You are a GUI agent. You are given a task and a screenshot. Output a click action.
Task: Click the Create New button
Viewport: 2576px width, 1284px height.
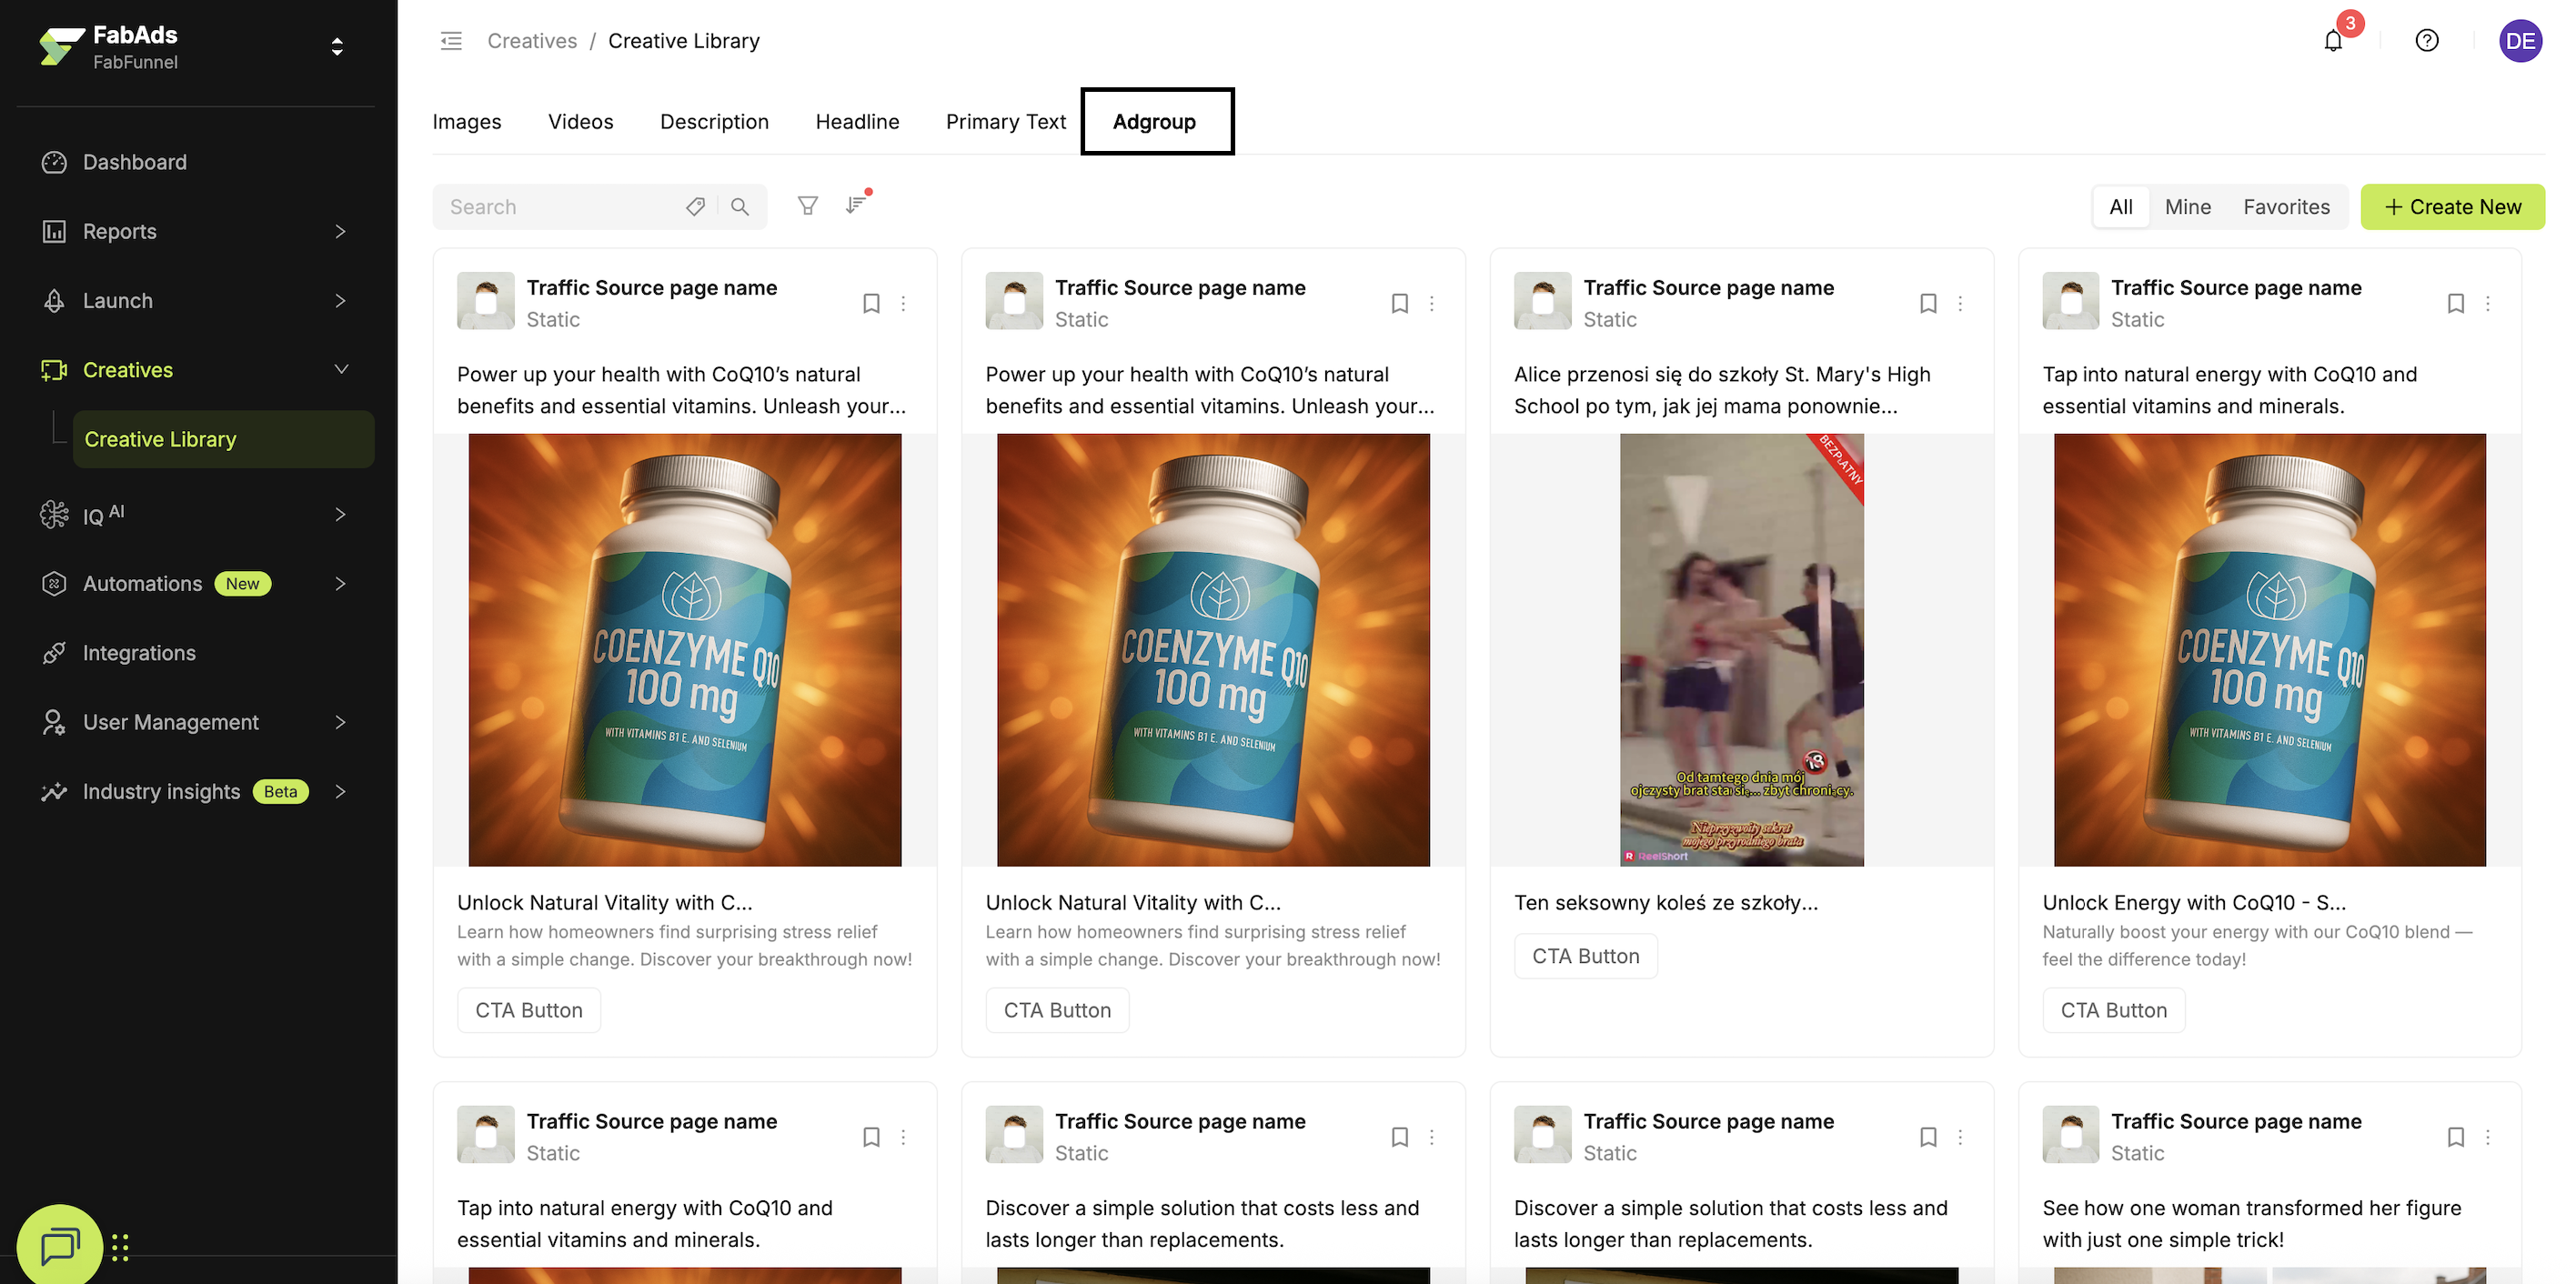click(2452, 206)
